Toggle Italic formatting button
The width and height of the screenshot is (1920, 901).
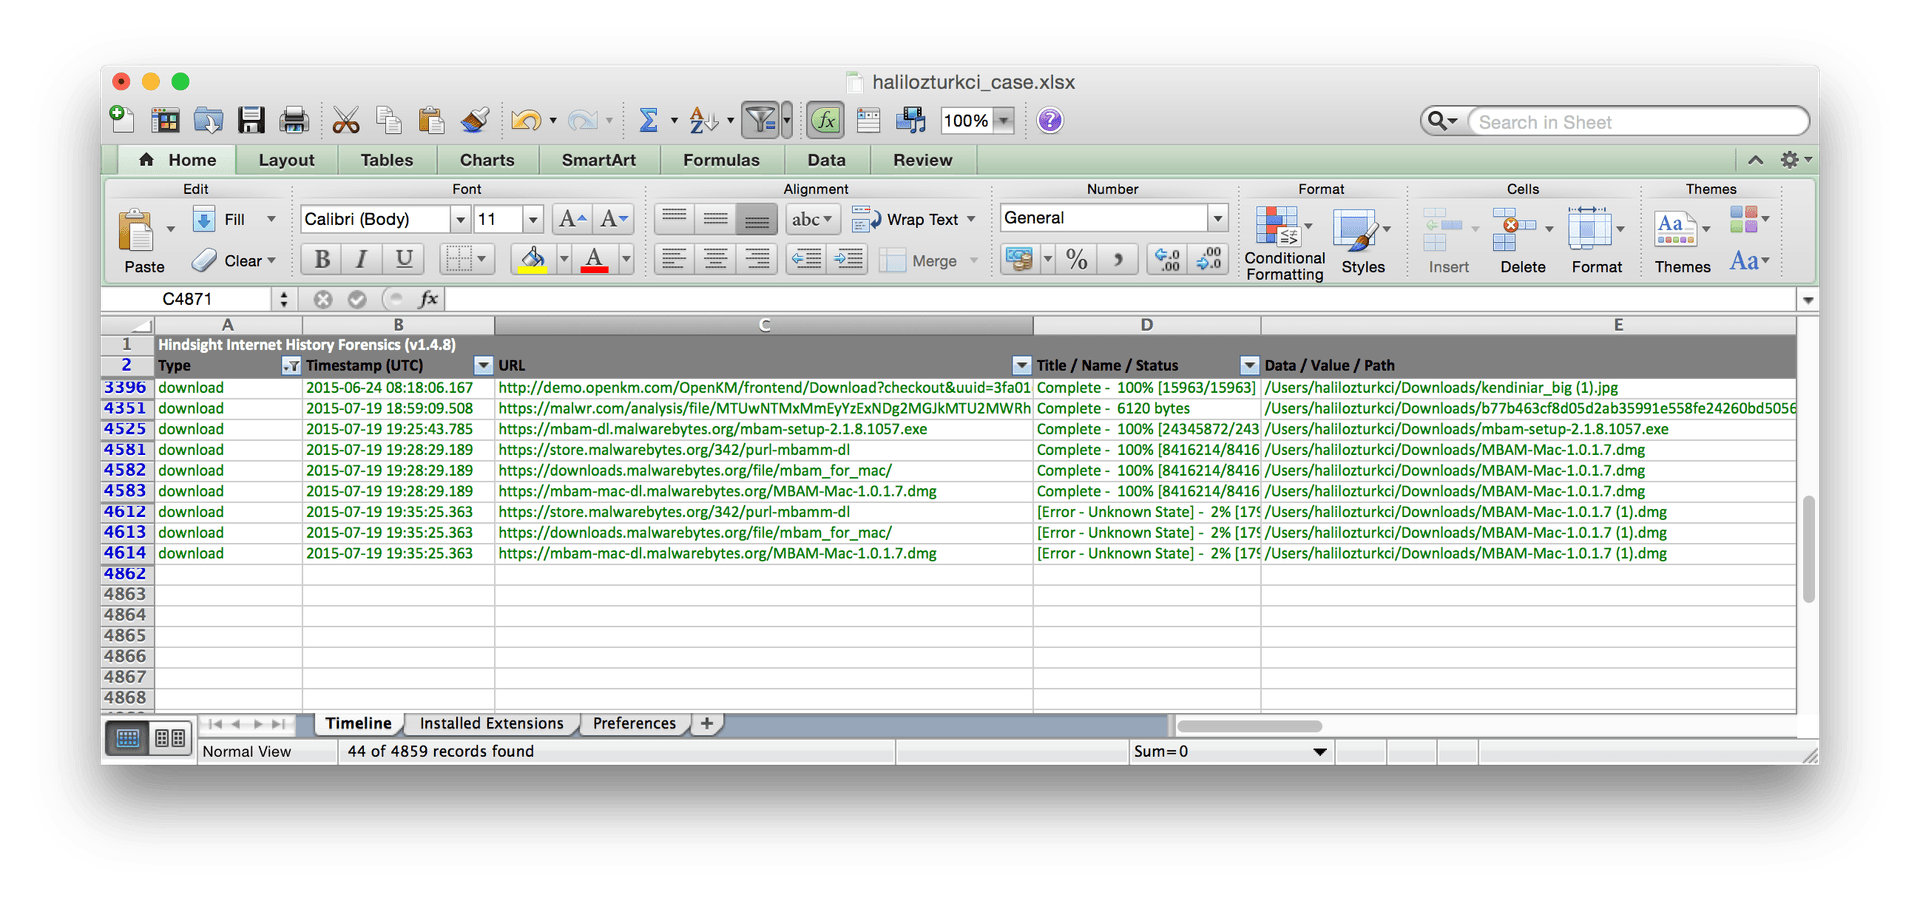(x=362, y=260)
